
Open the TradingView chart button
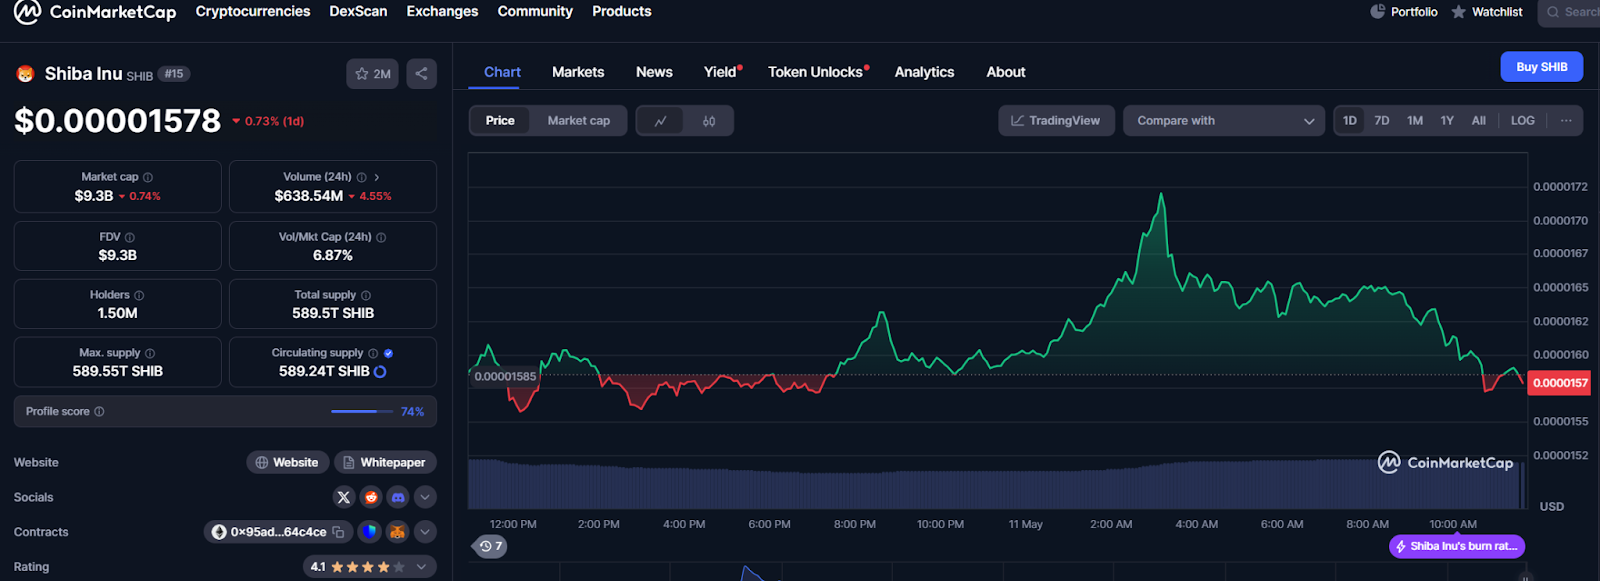tap(1056, 121)
